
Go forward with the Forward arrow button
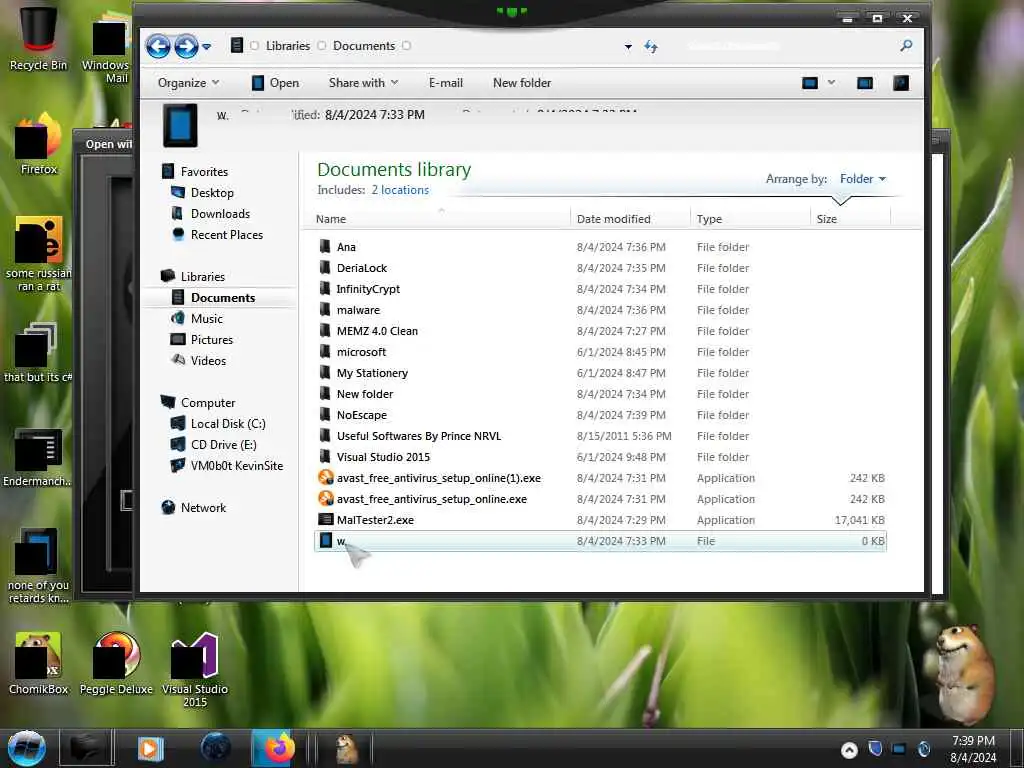click(186, 46)
